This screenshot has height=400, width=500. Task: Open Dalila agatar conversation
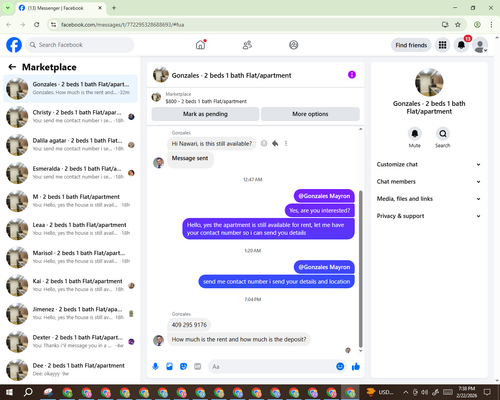point(70,145)
